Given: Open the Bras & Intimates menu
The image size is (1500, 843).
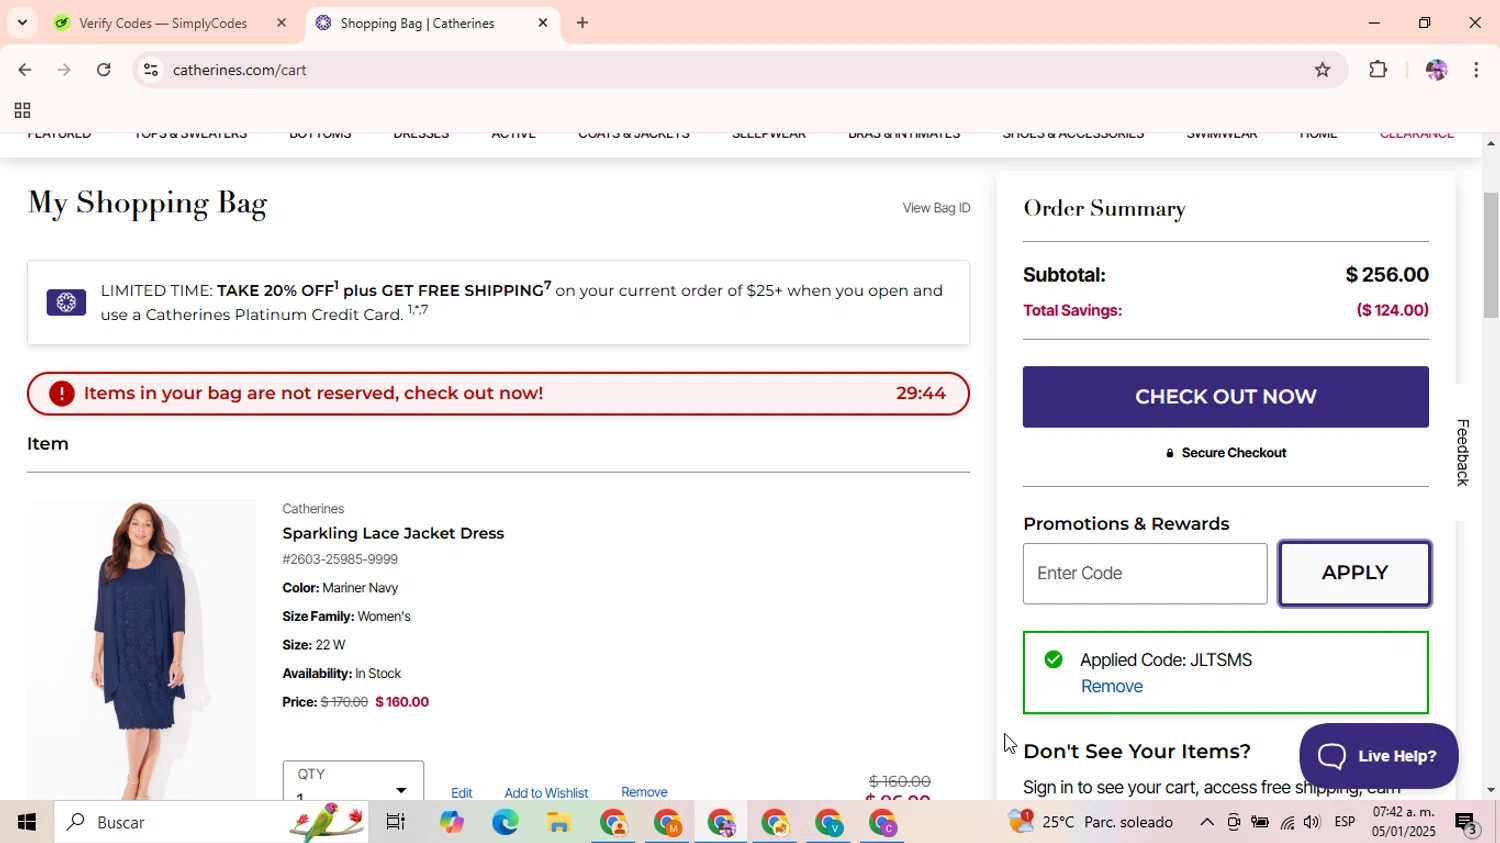Looking at the screenshot, I should coord(904,134).
